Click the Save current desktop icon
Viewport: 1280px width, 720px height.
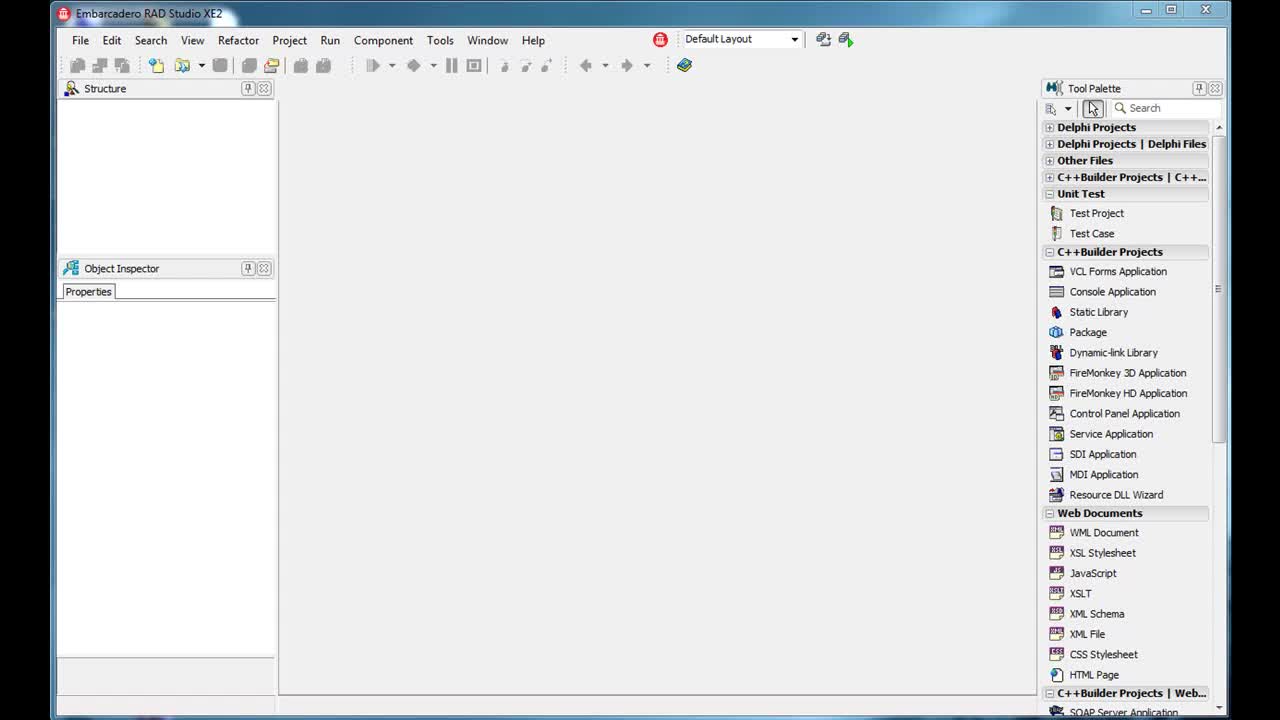[823, 39]
